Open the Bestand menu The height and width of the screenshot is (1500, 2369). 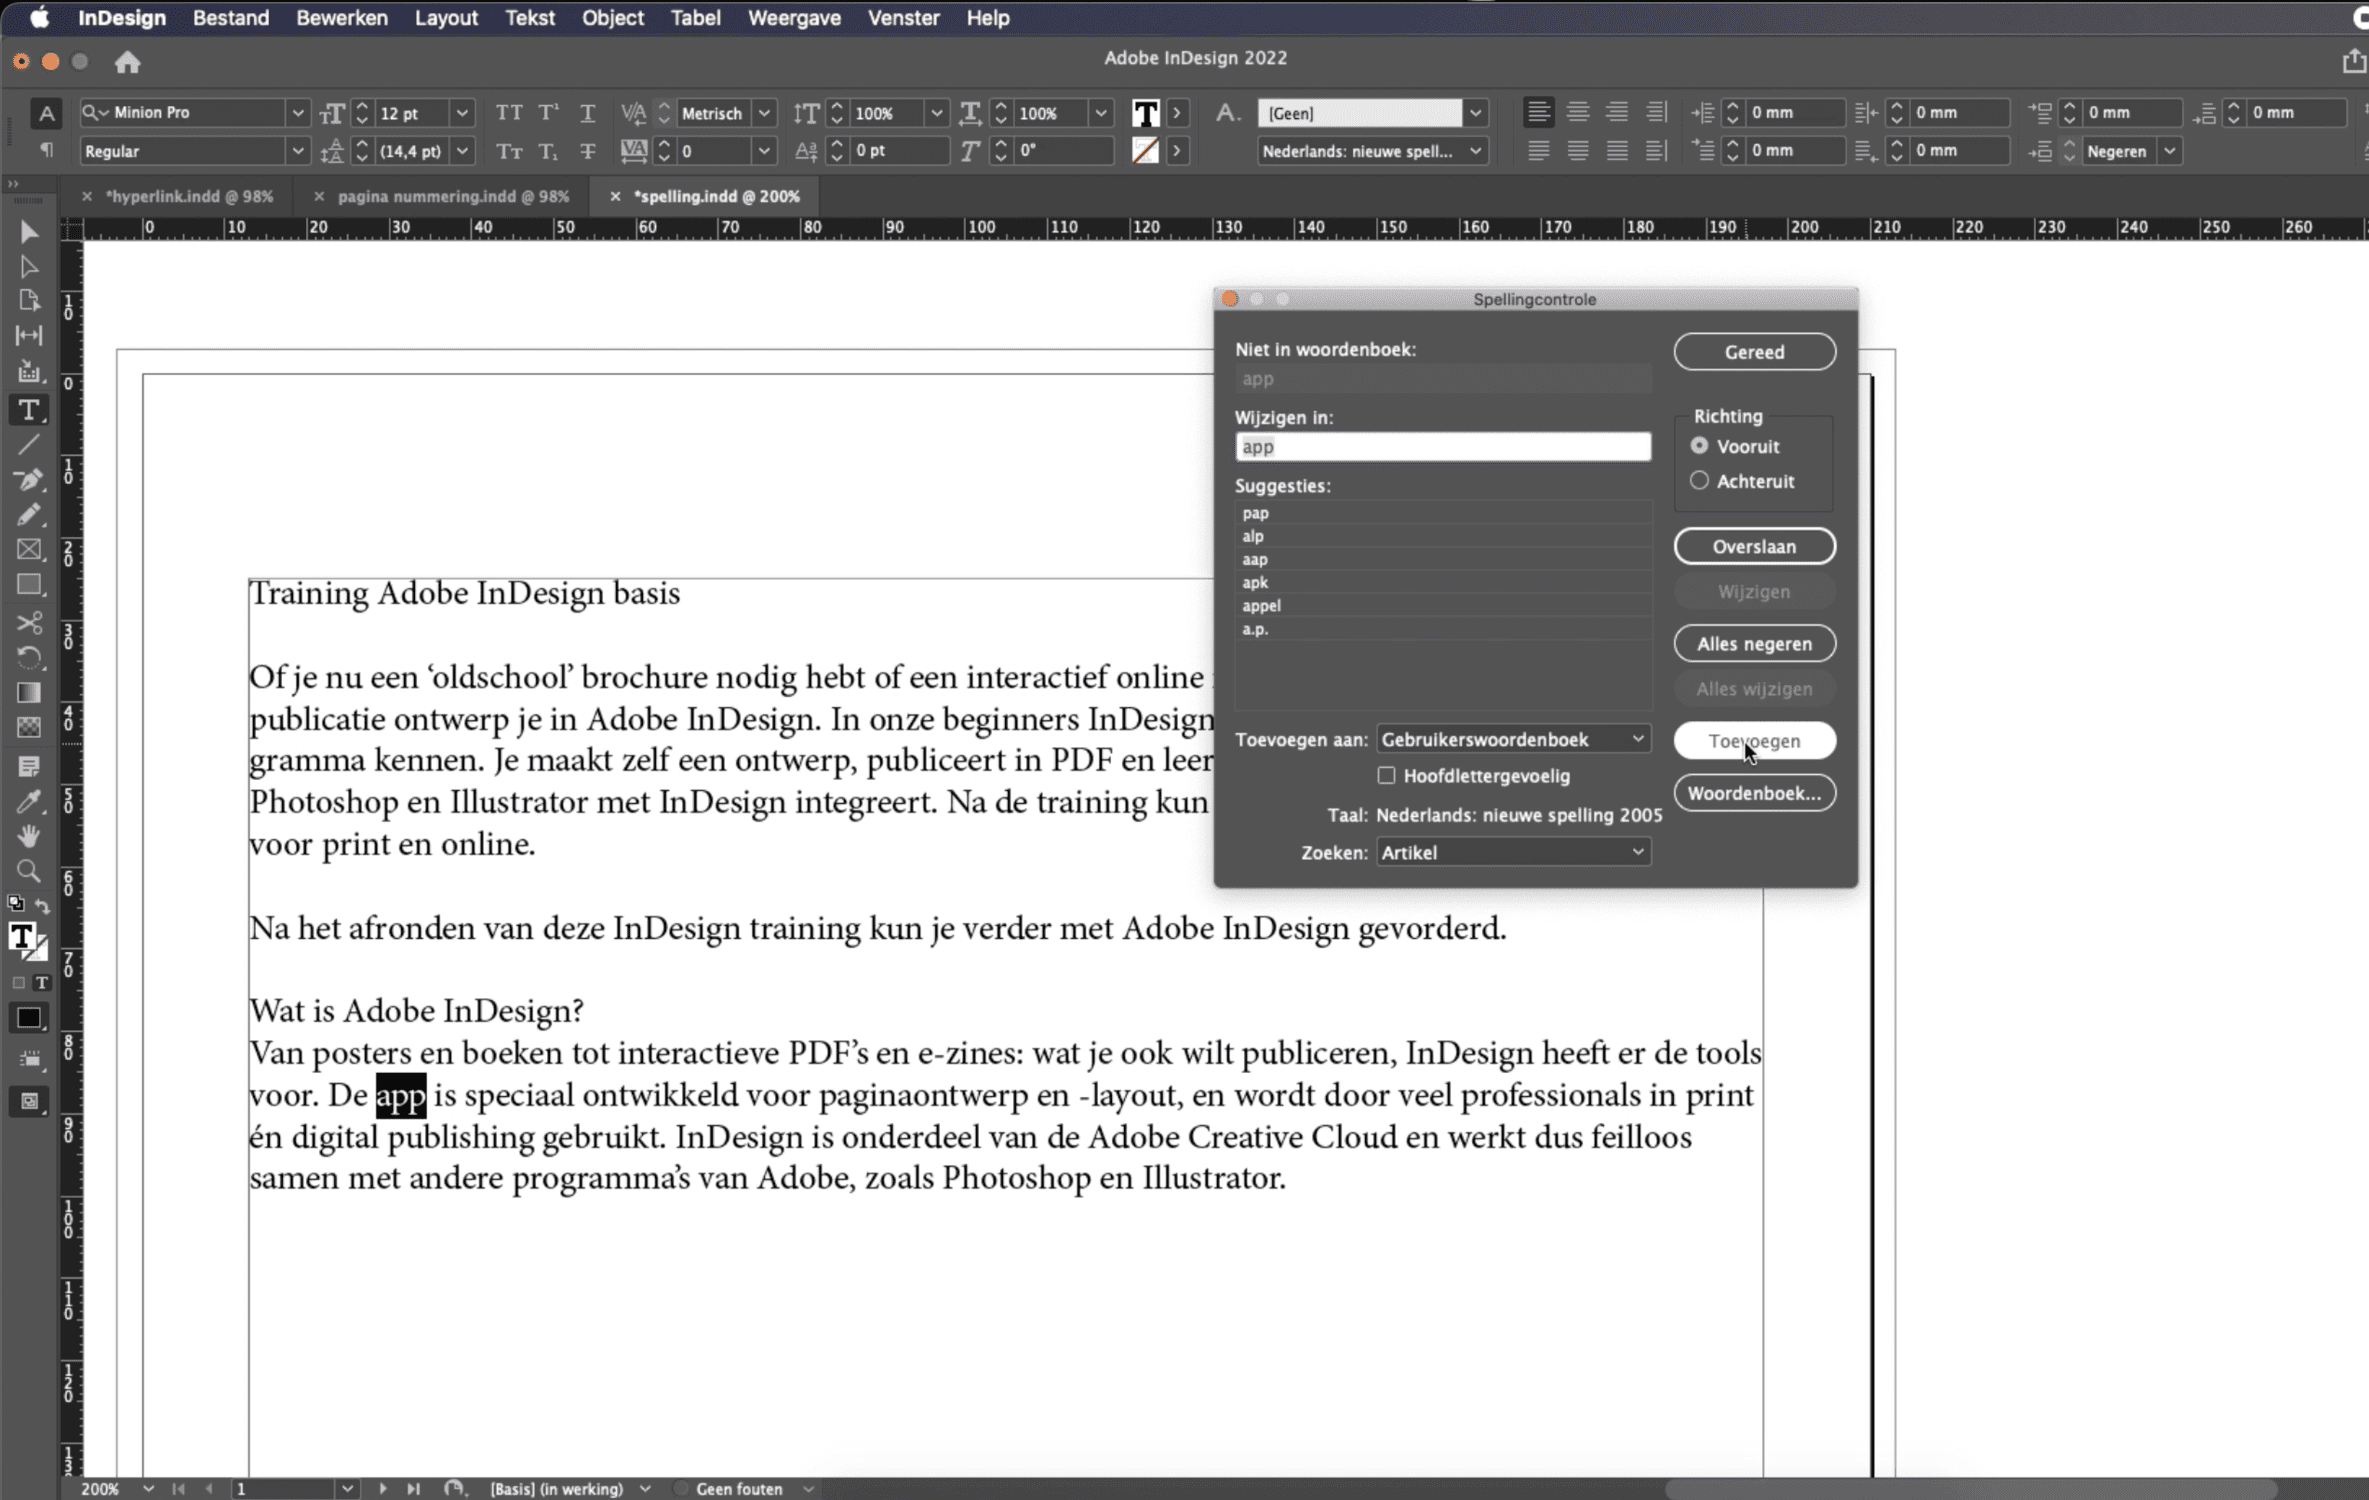231,18
